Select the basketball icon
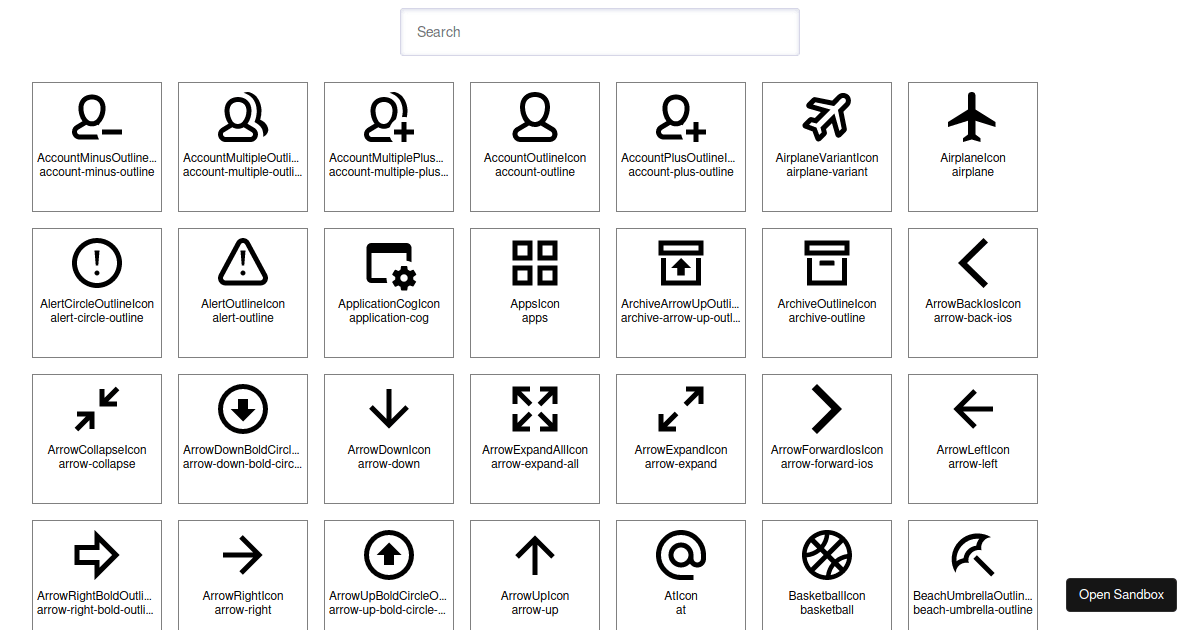The width and height of the screenshot is (1200, 630). click(x=827, y=554)
